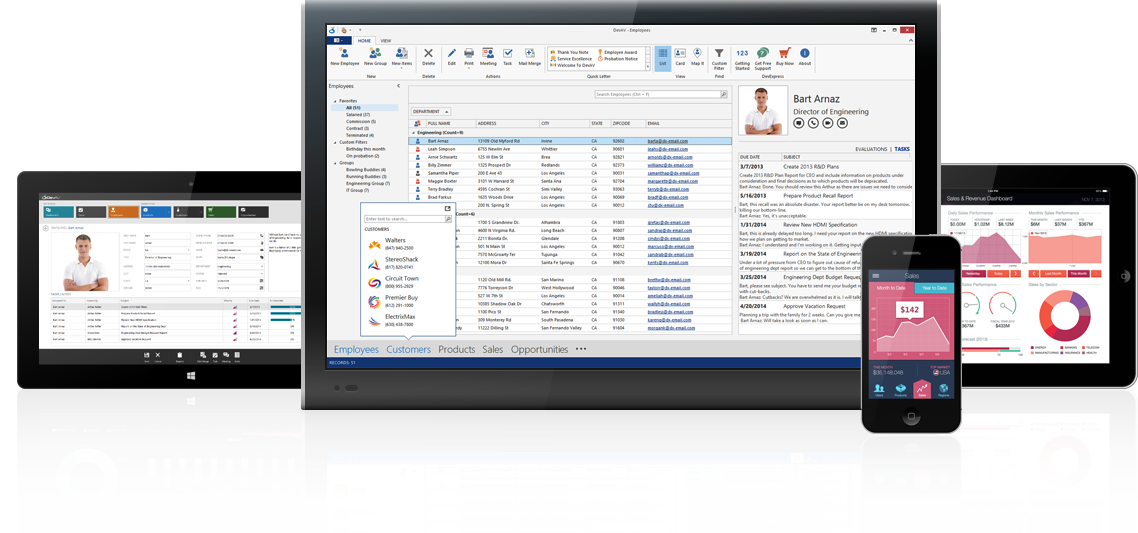Open the Products navigation tab

[x=456, y=350]
